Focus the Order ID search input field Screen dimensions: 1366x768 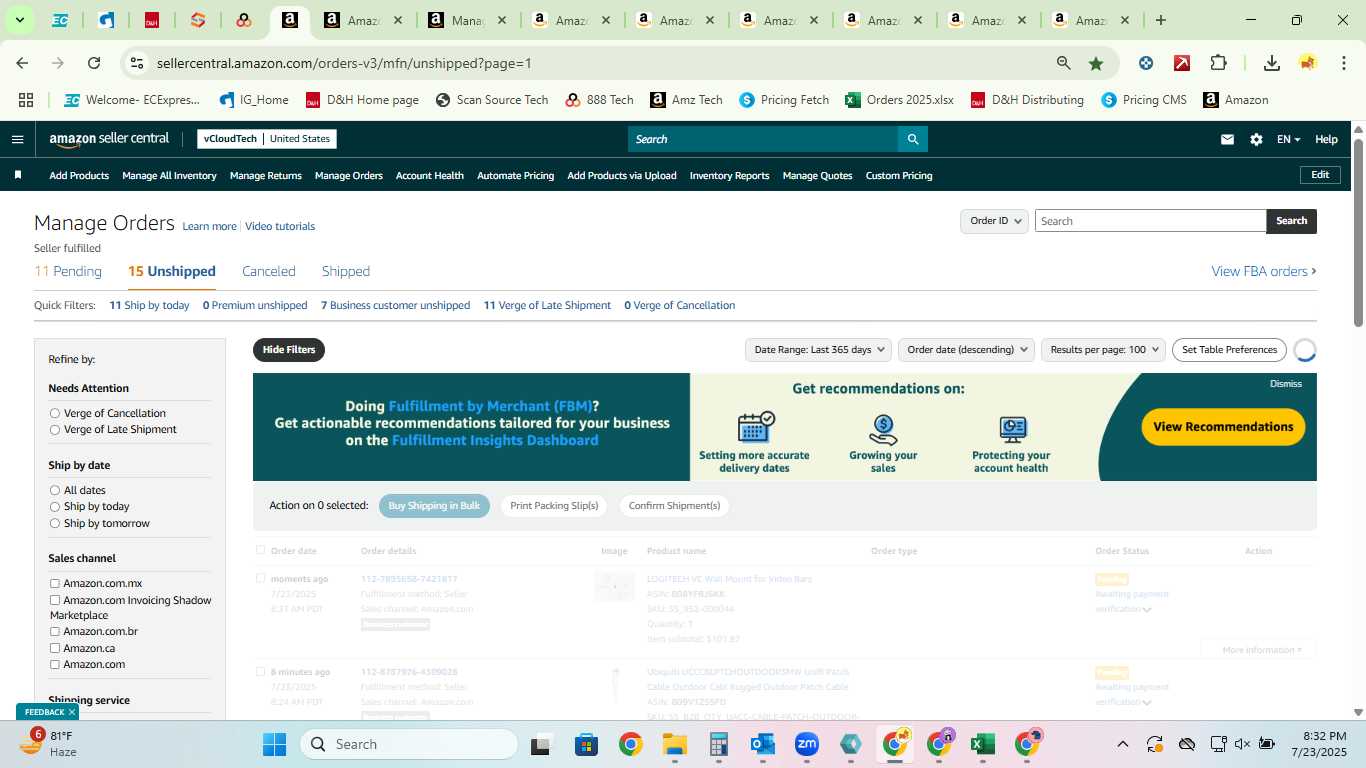[x=1150, y=221]
